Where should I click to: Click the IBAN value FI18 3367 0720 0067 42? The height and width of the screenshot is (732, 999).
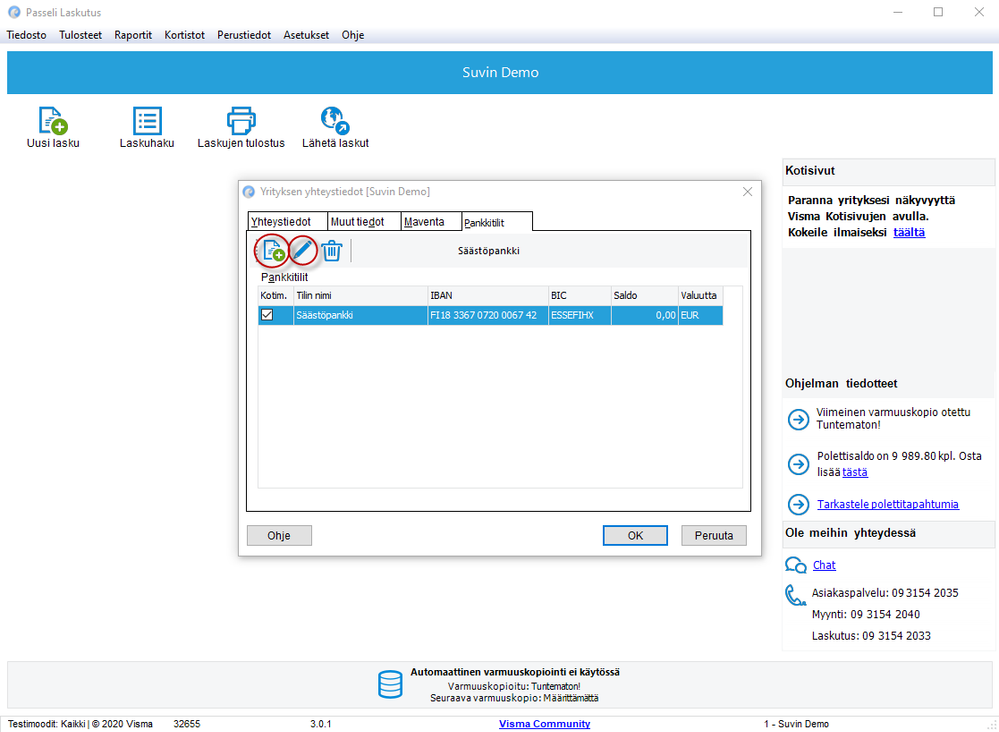(x=487, y=315)
